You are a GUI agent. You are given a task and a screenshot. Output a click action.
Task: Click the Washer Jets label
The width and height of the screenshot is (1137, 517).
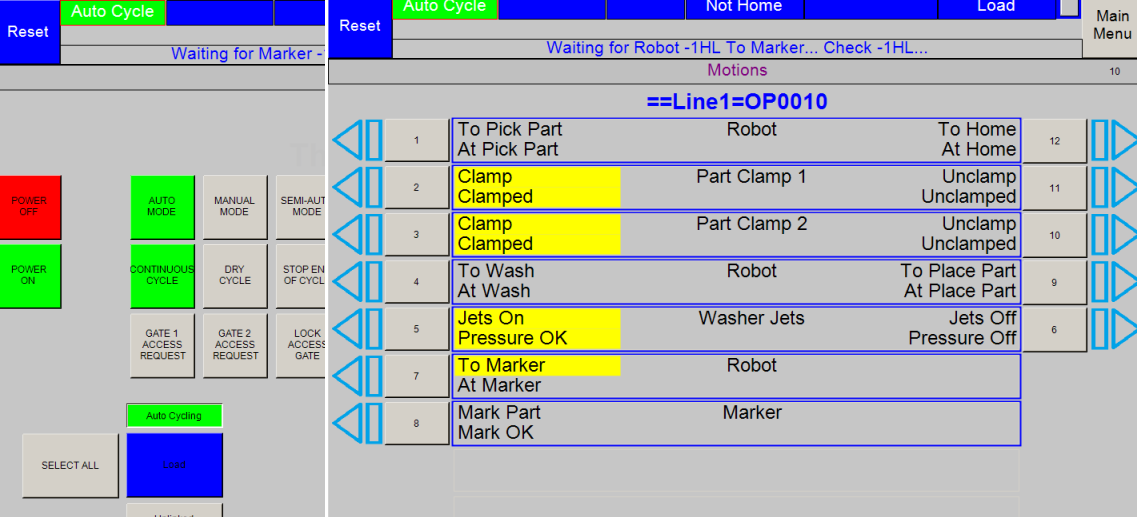(751, 318)
